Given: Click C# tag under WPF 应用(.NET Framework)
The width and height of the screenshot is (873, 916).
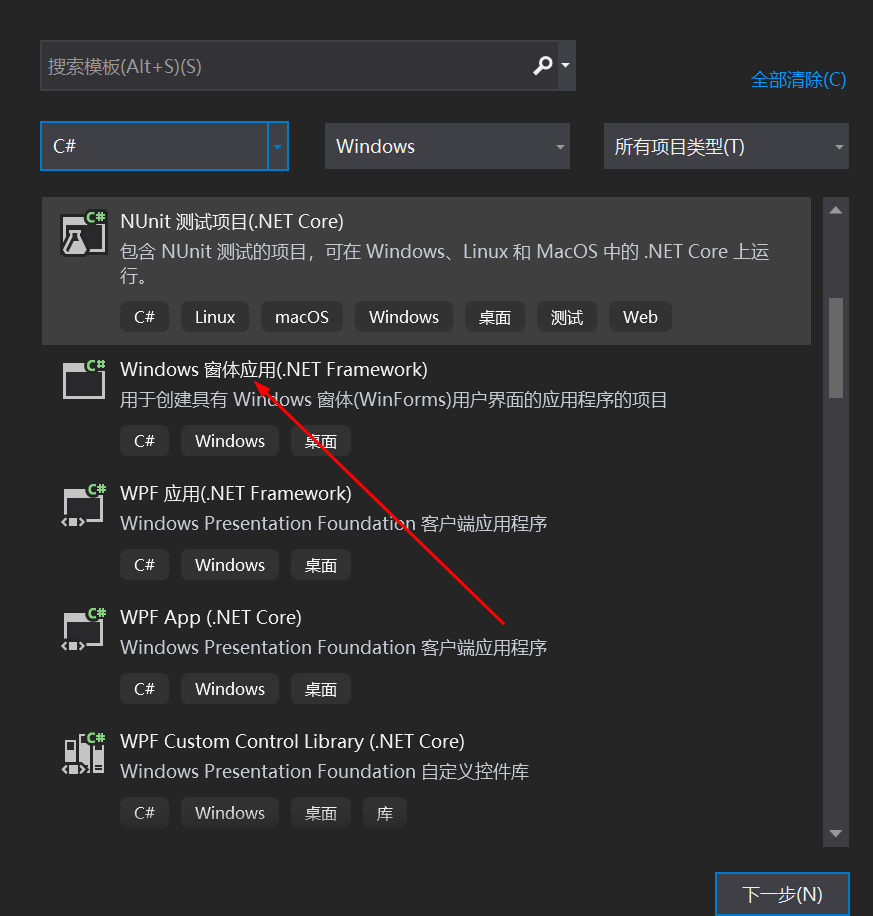Looking at the screenshot, I should tap(144, 564).
